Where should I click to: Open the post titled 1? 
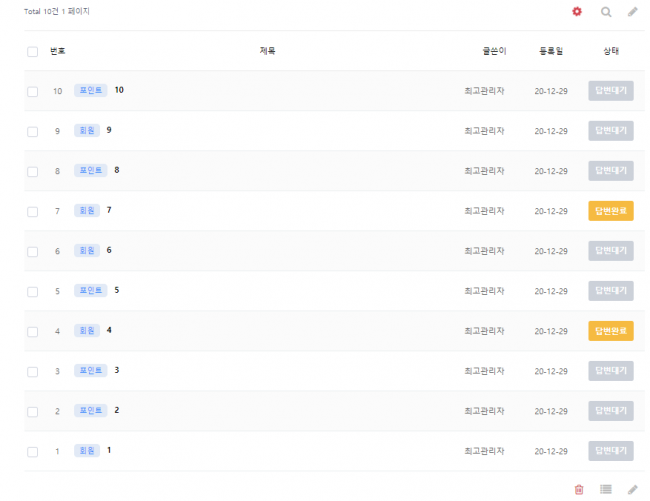(x=109, y=450)
